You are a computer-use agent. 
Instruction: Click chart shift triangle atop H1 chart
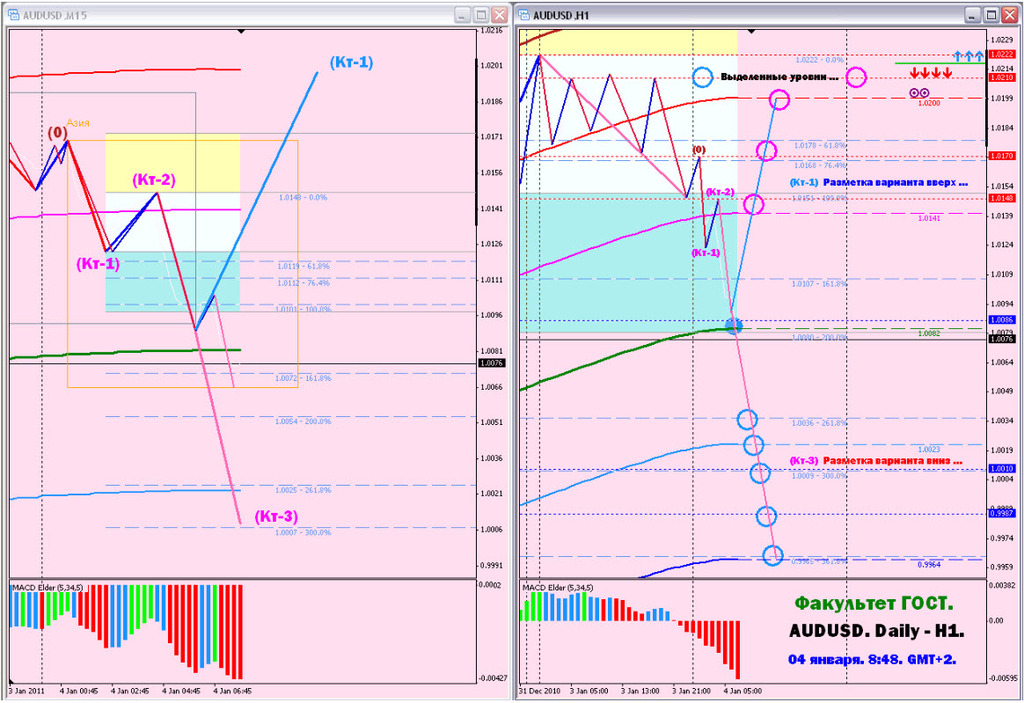click(x=751, y=31)
